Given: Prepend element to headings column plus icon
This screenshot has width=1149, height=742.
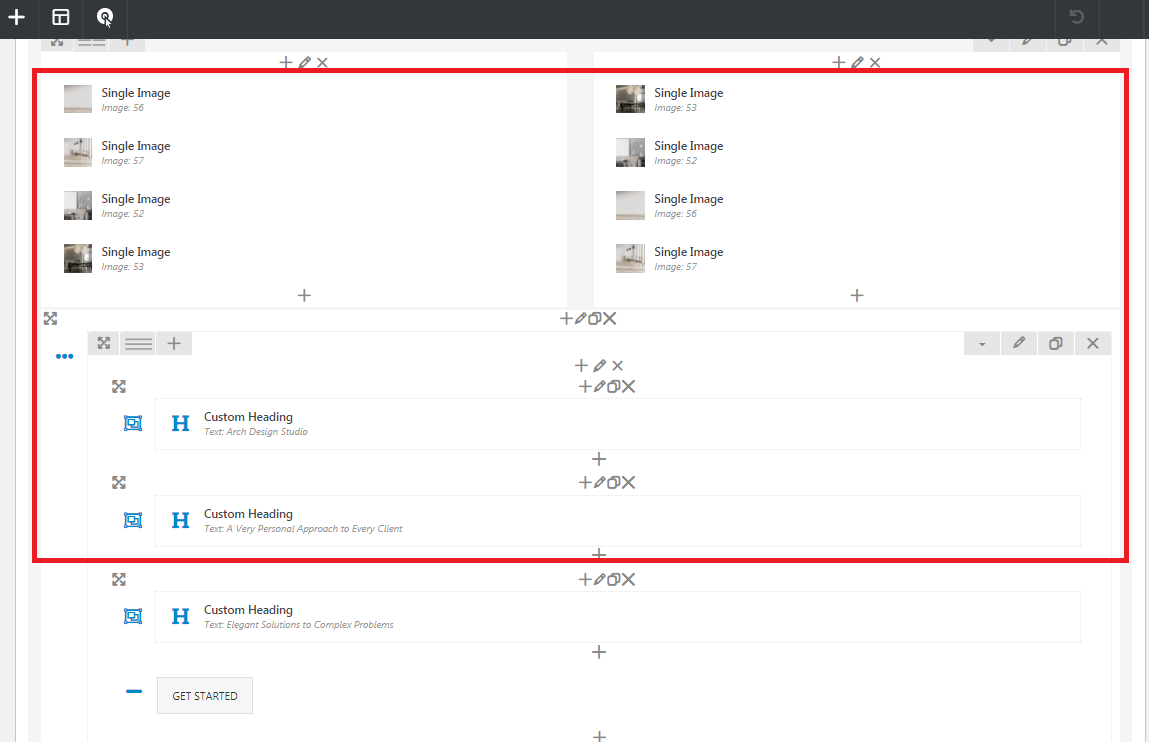Looking at the screenshot, I should tap(581, 366).
